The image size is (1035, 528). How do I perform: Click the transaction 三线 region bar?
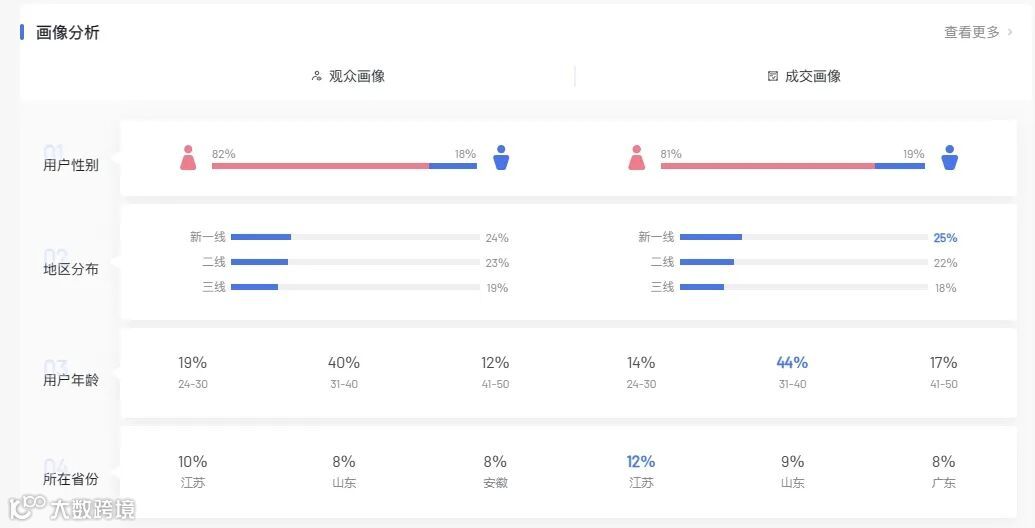click(x=803, y=287)
